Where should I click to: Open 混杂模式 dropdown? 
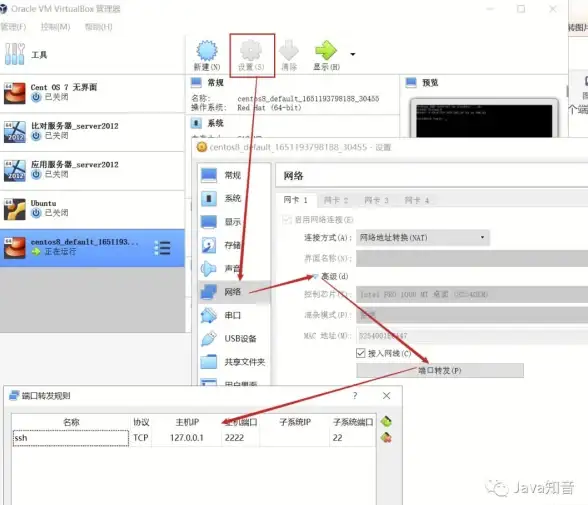pos(472,315)
